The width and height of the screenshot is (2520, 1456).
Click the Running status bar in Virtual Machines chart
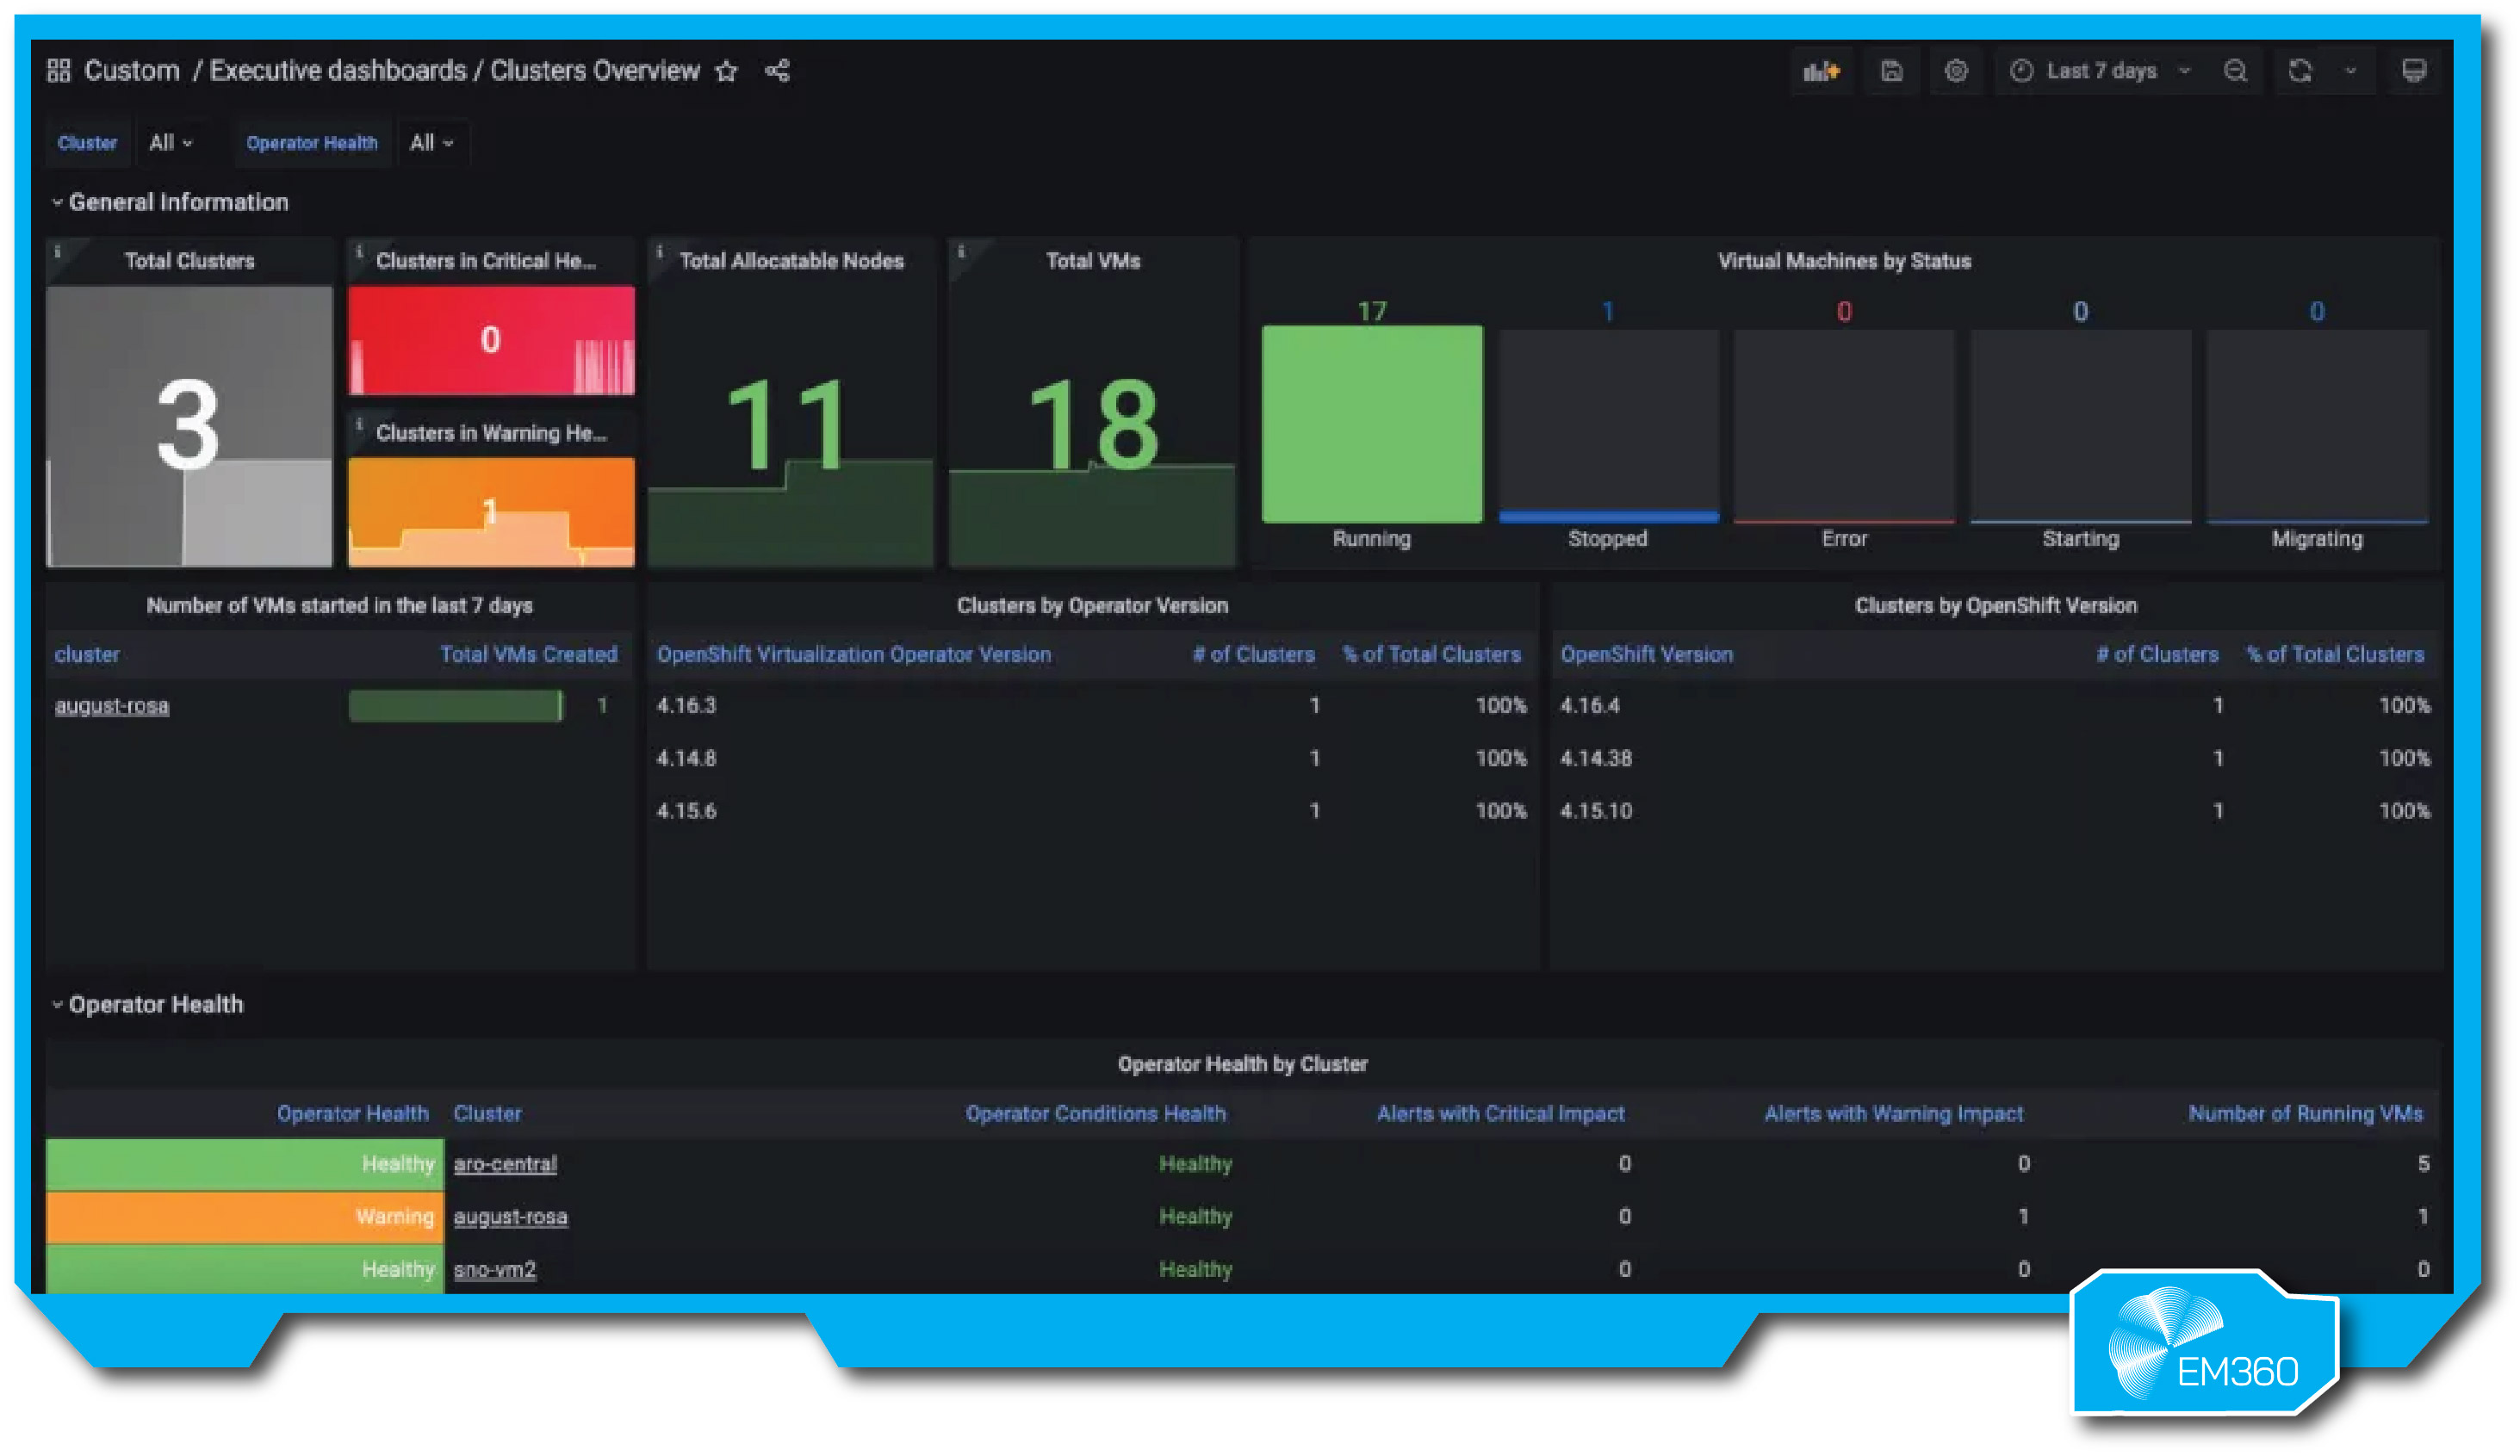pos(1372,422)
